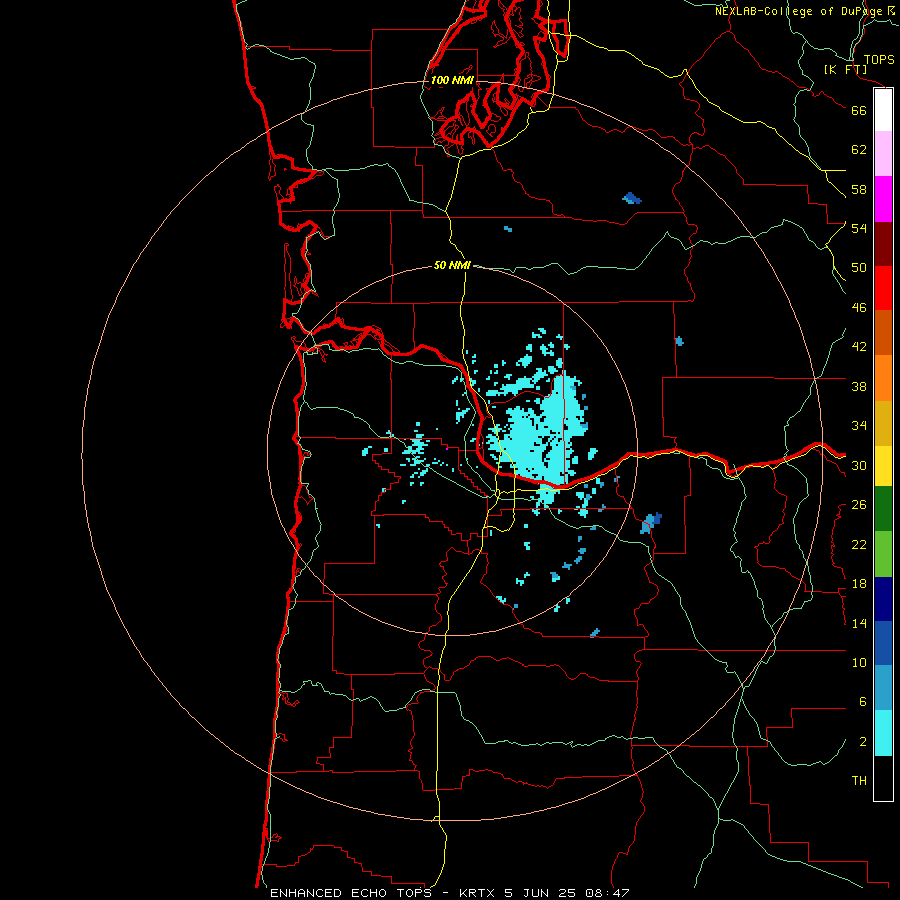Click the dark red legend swatch
The image size is (900, 900).
(883, 243)
